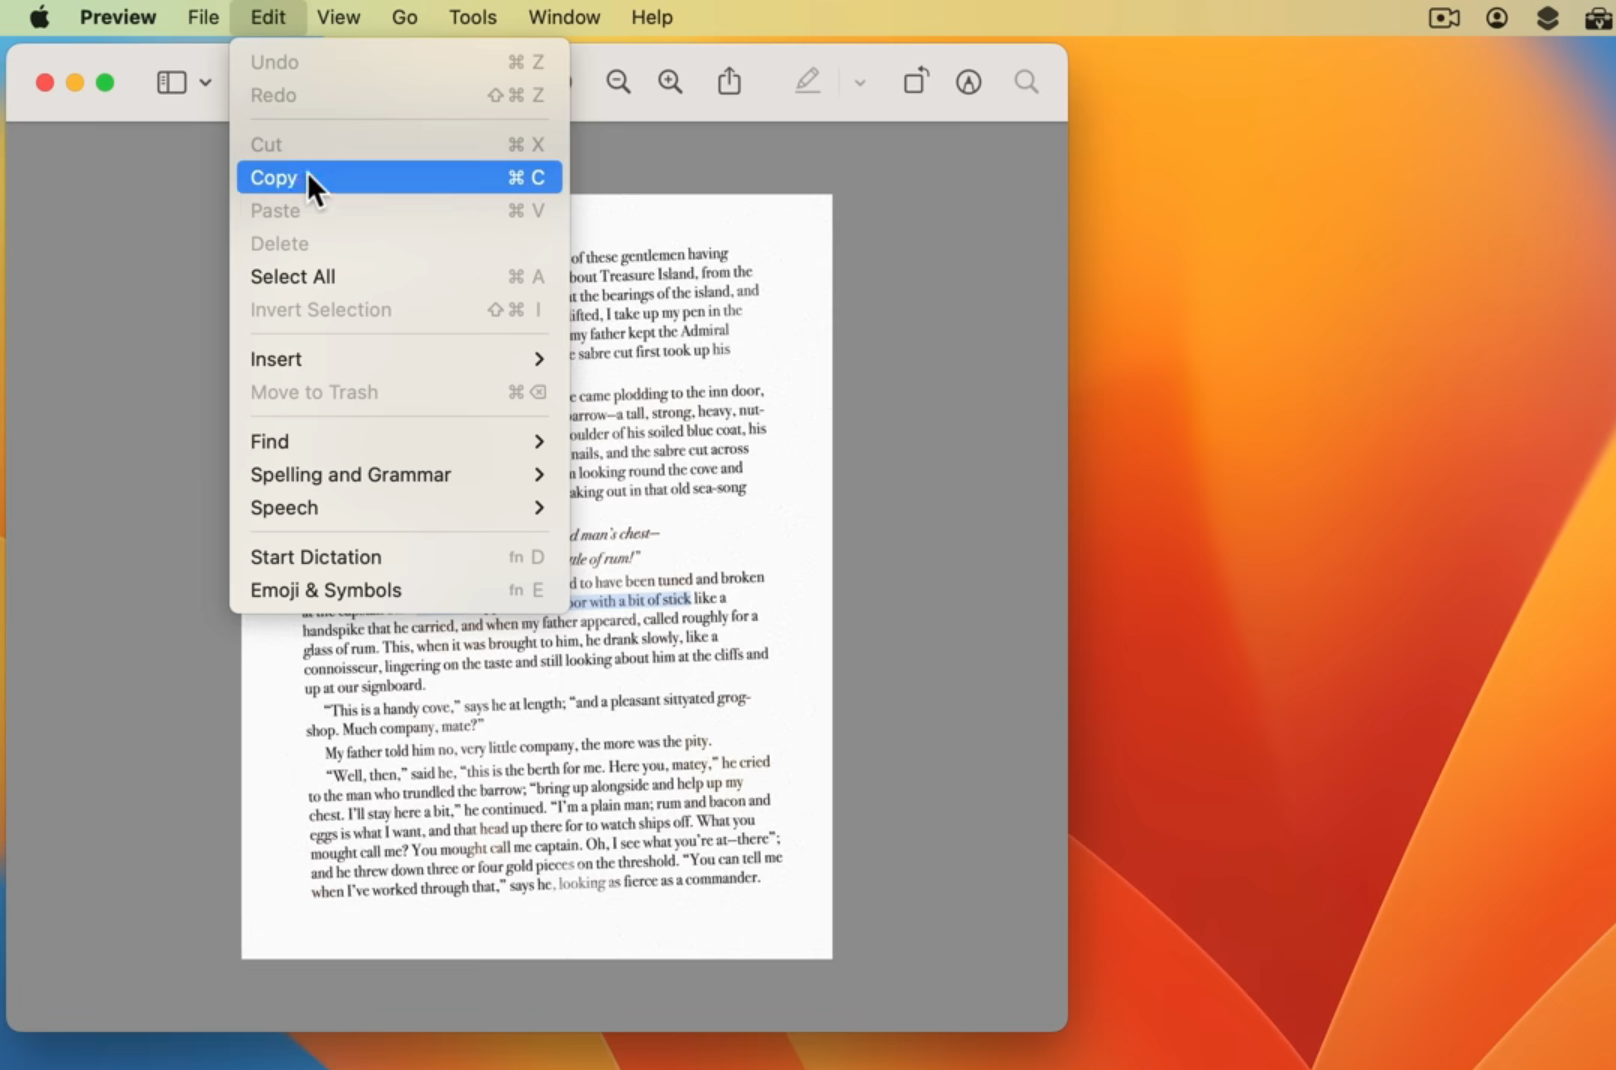
Task: Click the layered stack menu bar icon
Action: pyautogui.click(x=1548, y=17)
